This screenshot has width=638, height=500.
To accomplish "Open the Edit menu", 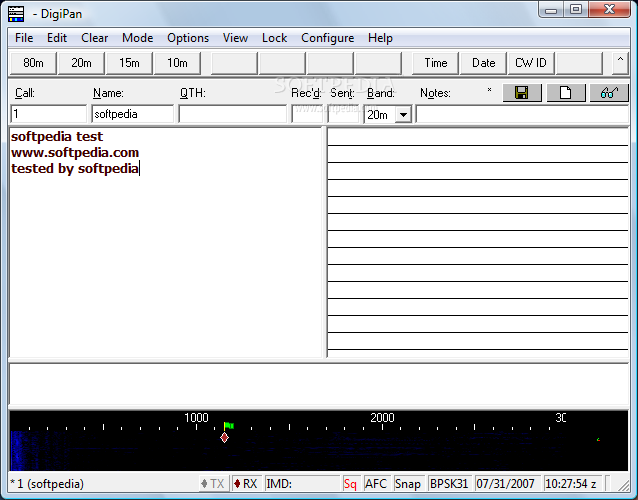I will pyautogui.click(x=57, y=38).
